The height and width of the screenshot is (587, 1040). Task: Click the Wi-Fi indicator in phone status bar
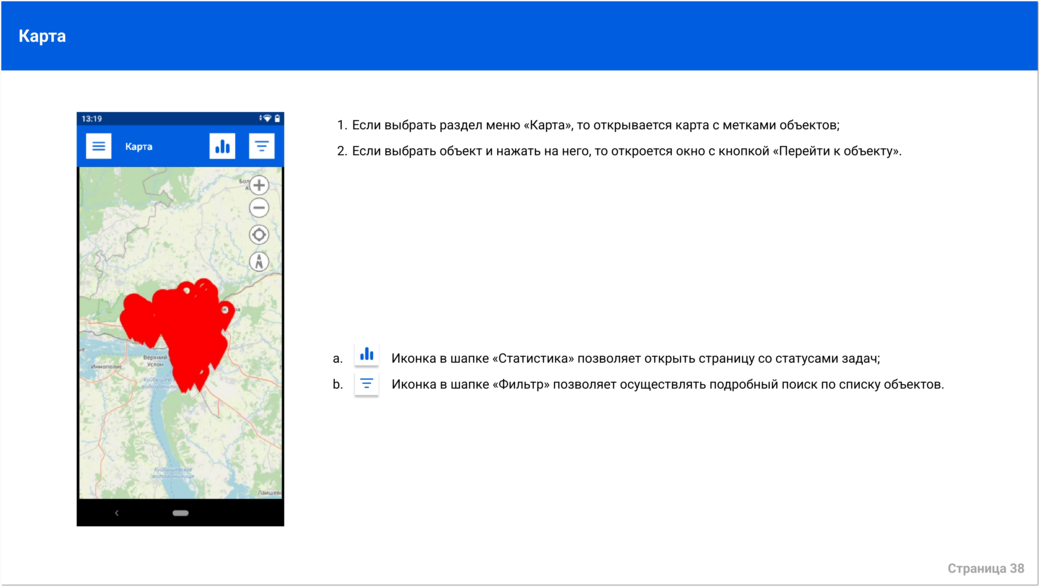pyautogui.click(x=267, y=119)
